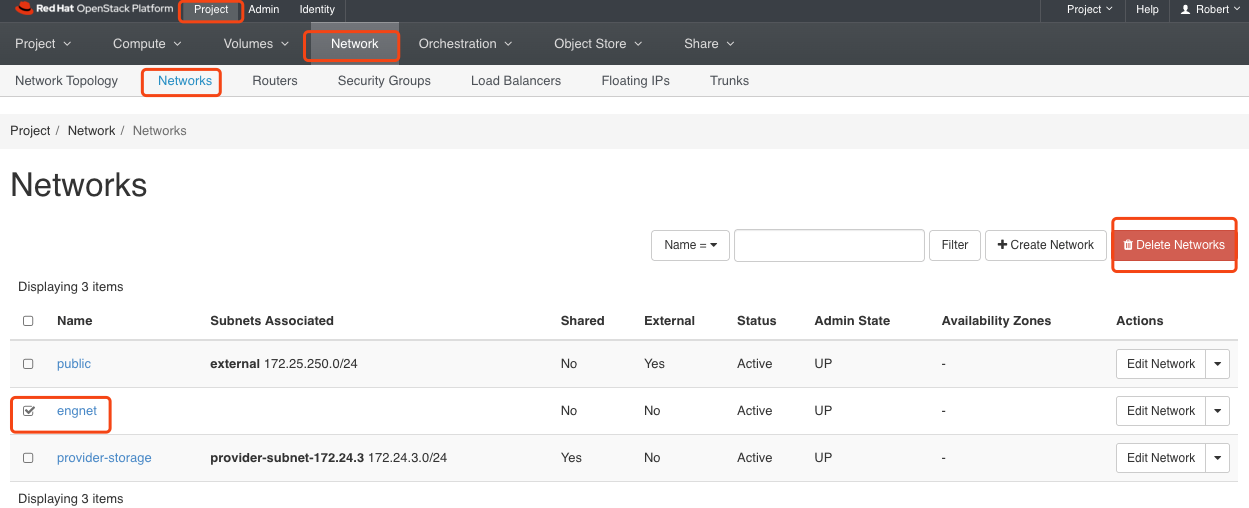Image resolution: width=1249 pixels, height=508 pixels.
Task: Expand the action arrow beside public's Edit Network
Action: [x=1217, y=364]
